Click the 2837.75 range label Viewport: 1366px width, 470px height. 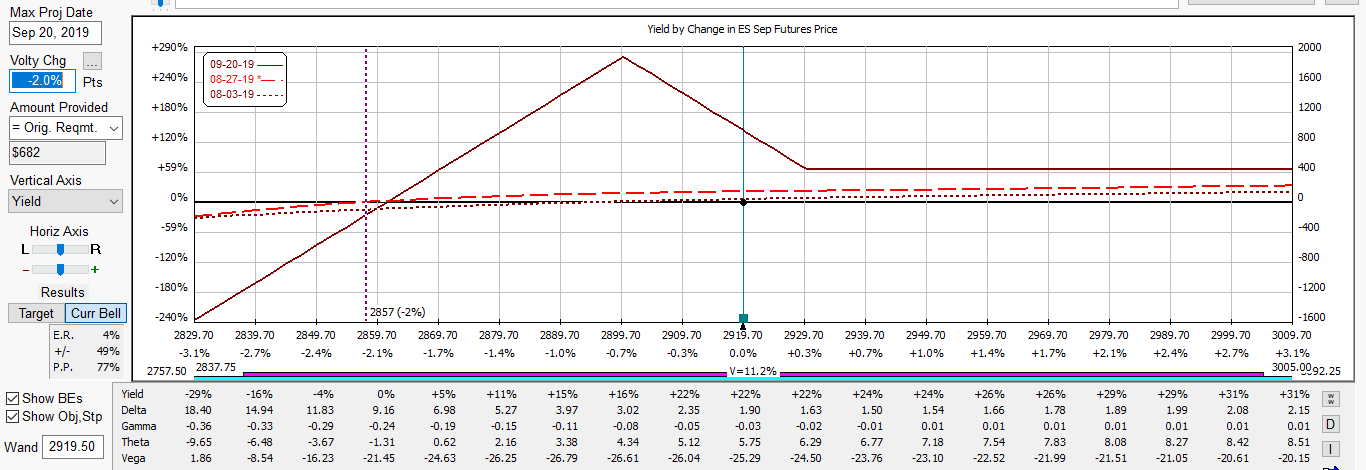tap(216, 367)
